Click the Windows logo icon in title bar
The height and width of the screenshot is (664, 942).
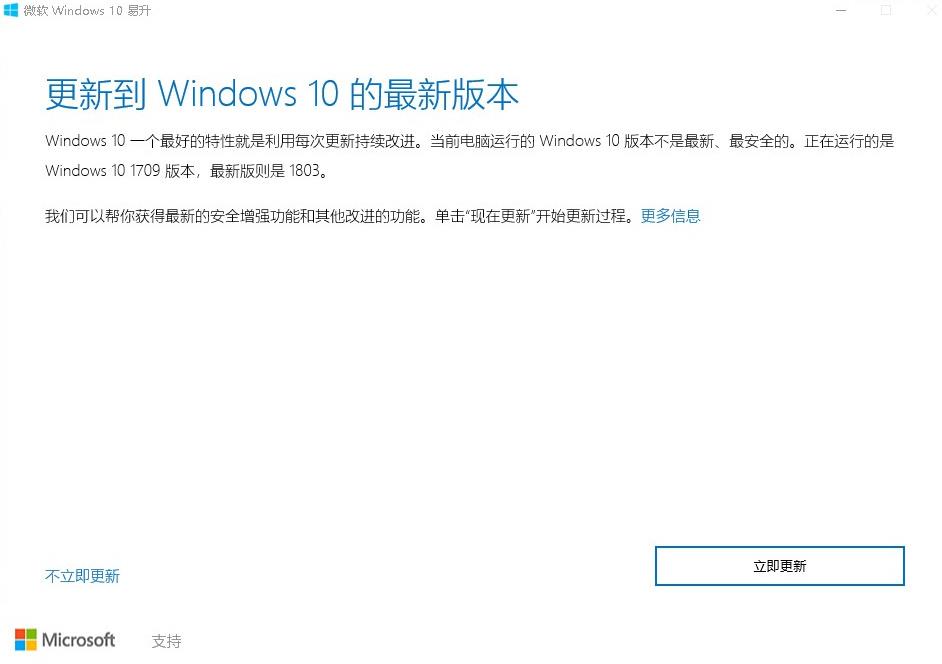click(x=11, y=10)
